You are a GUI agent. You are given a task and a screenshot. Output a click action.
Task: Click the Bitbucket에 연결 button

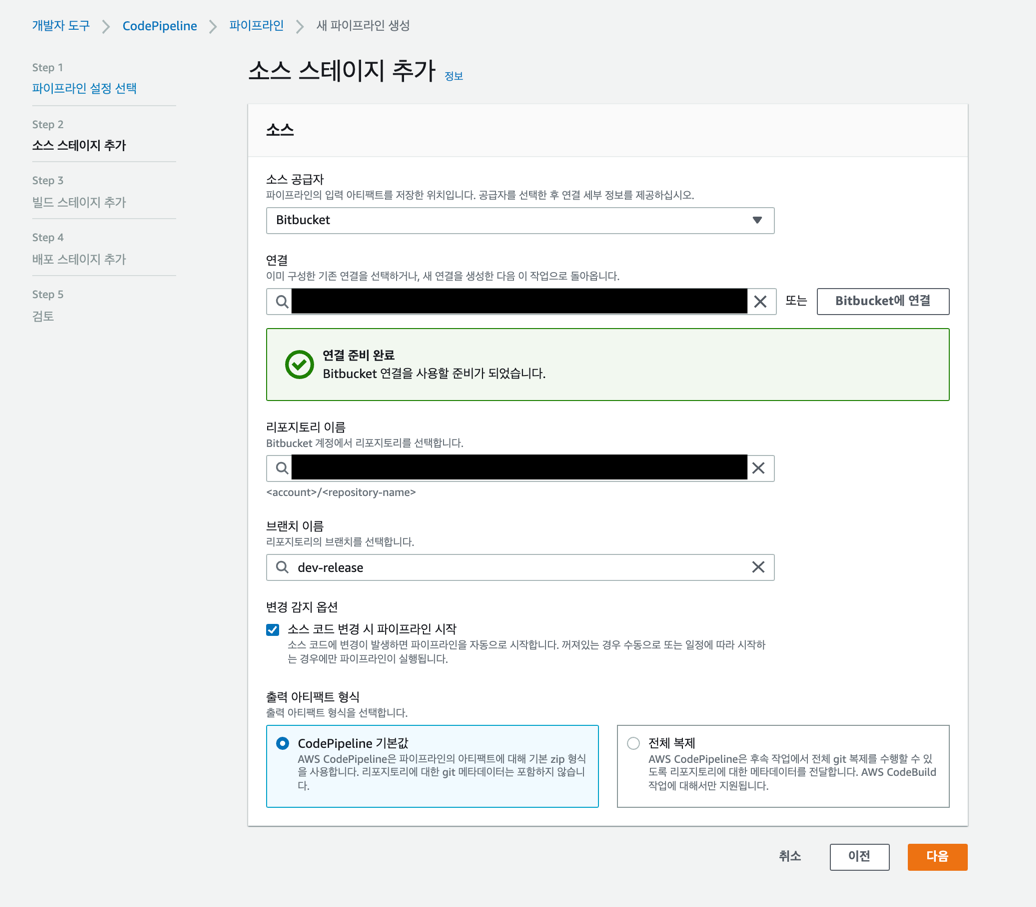pos(883,301)
